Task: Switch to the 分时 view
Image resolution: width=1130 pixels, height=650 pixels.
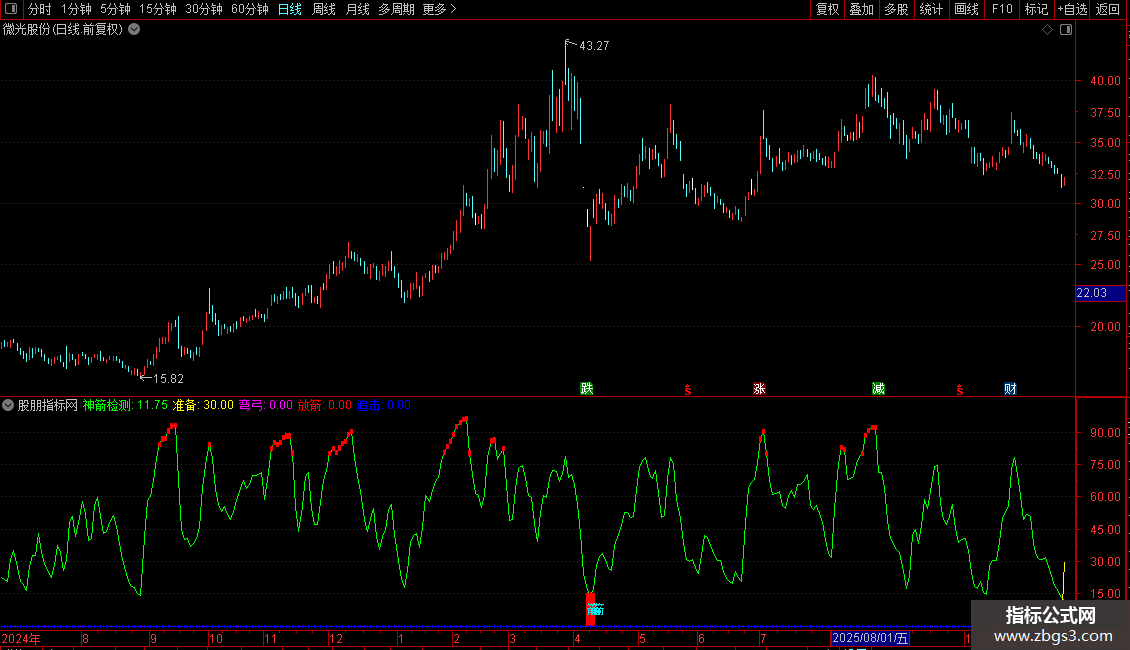Action: [x=40, y=9]
